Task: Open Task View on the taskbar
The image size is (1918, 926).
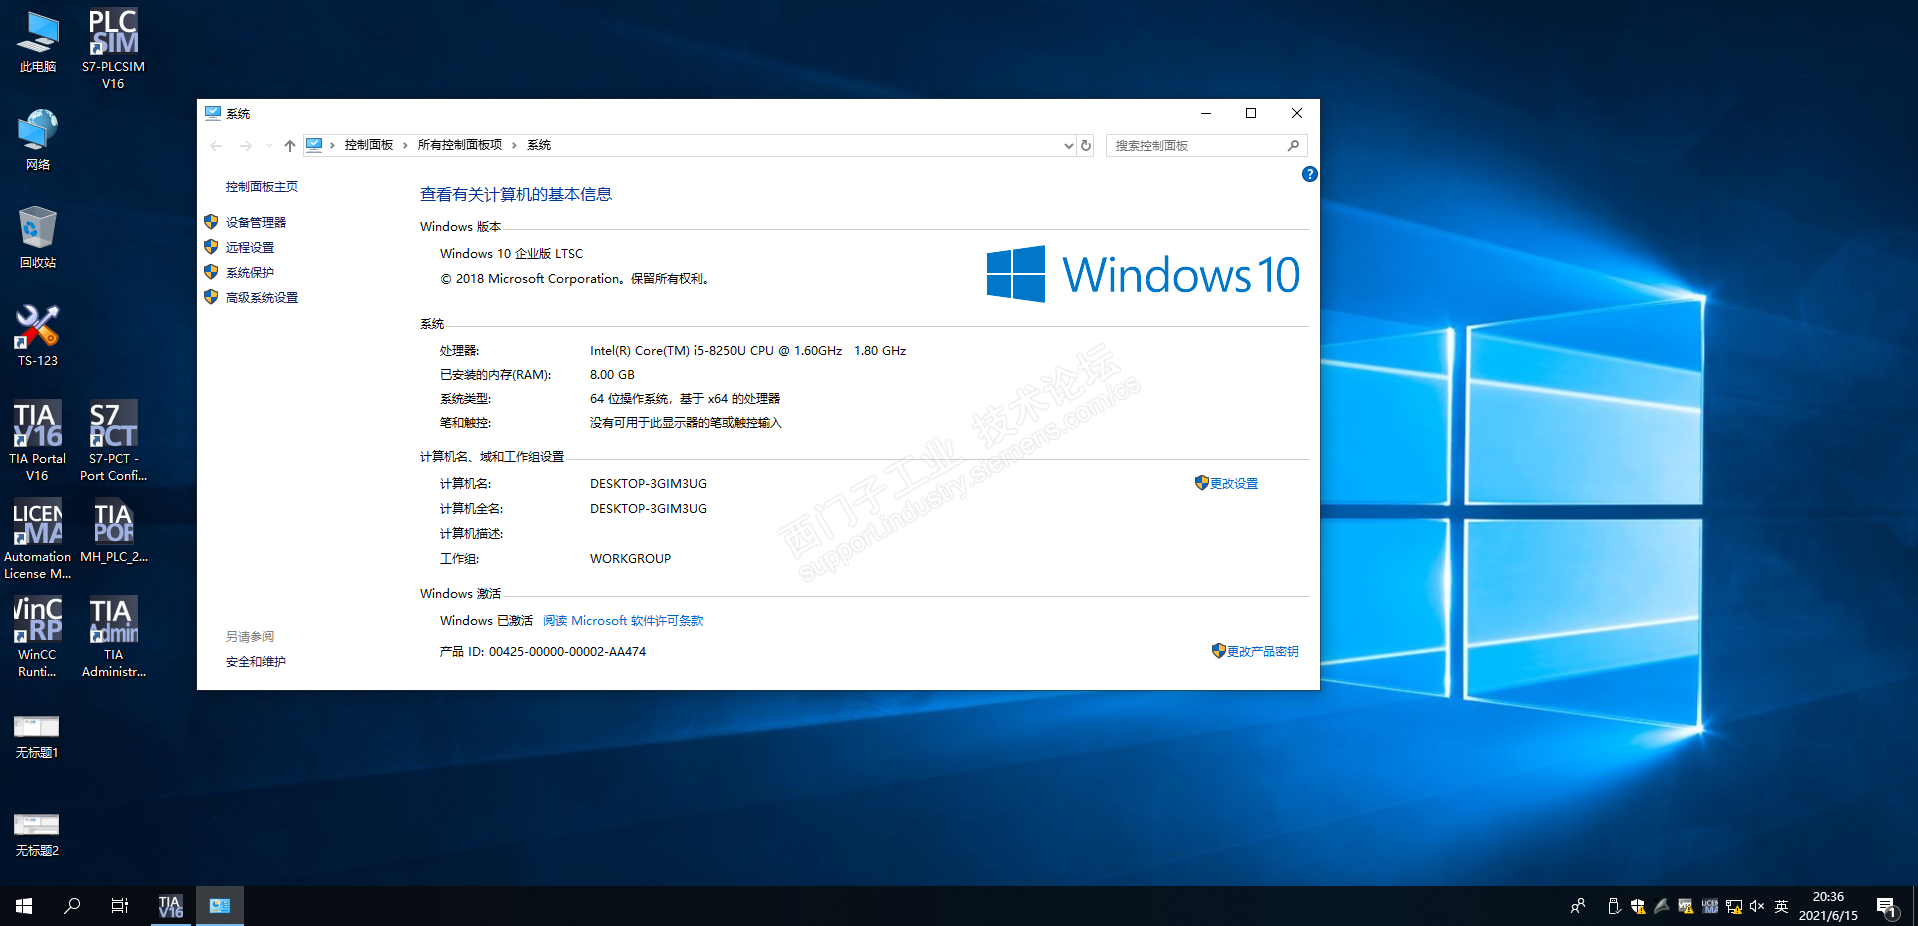Action: tap(120, 906)
